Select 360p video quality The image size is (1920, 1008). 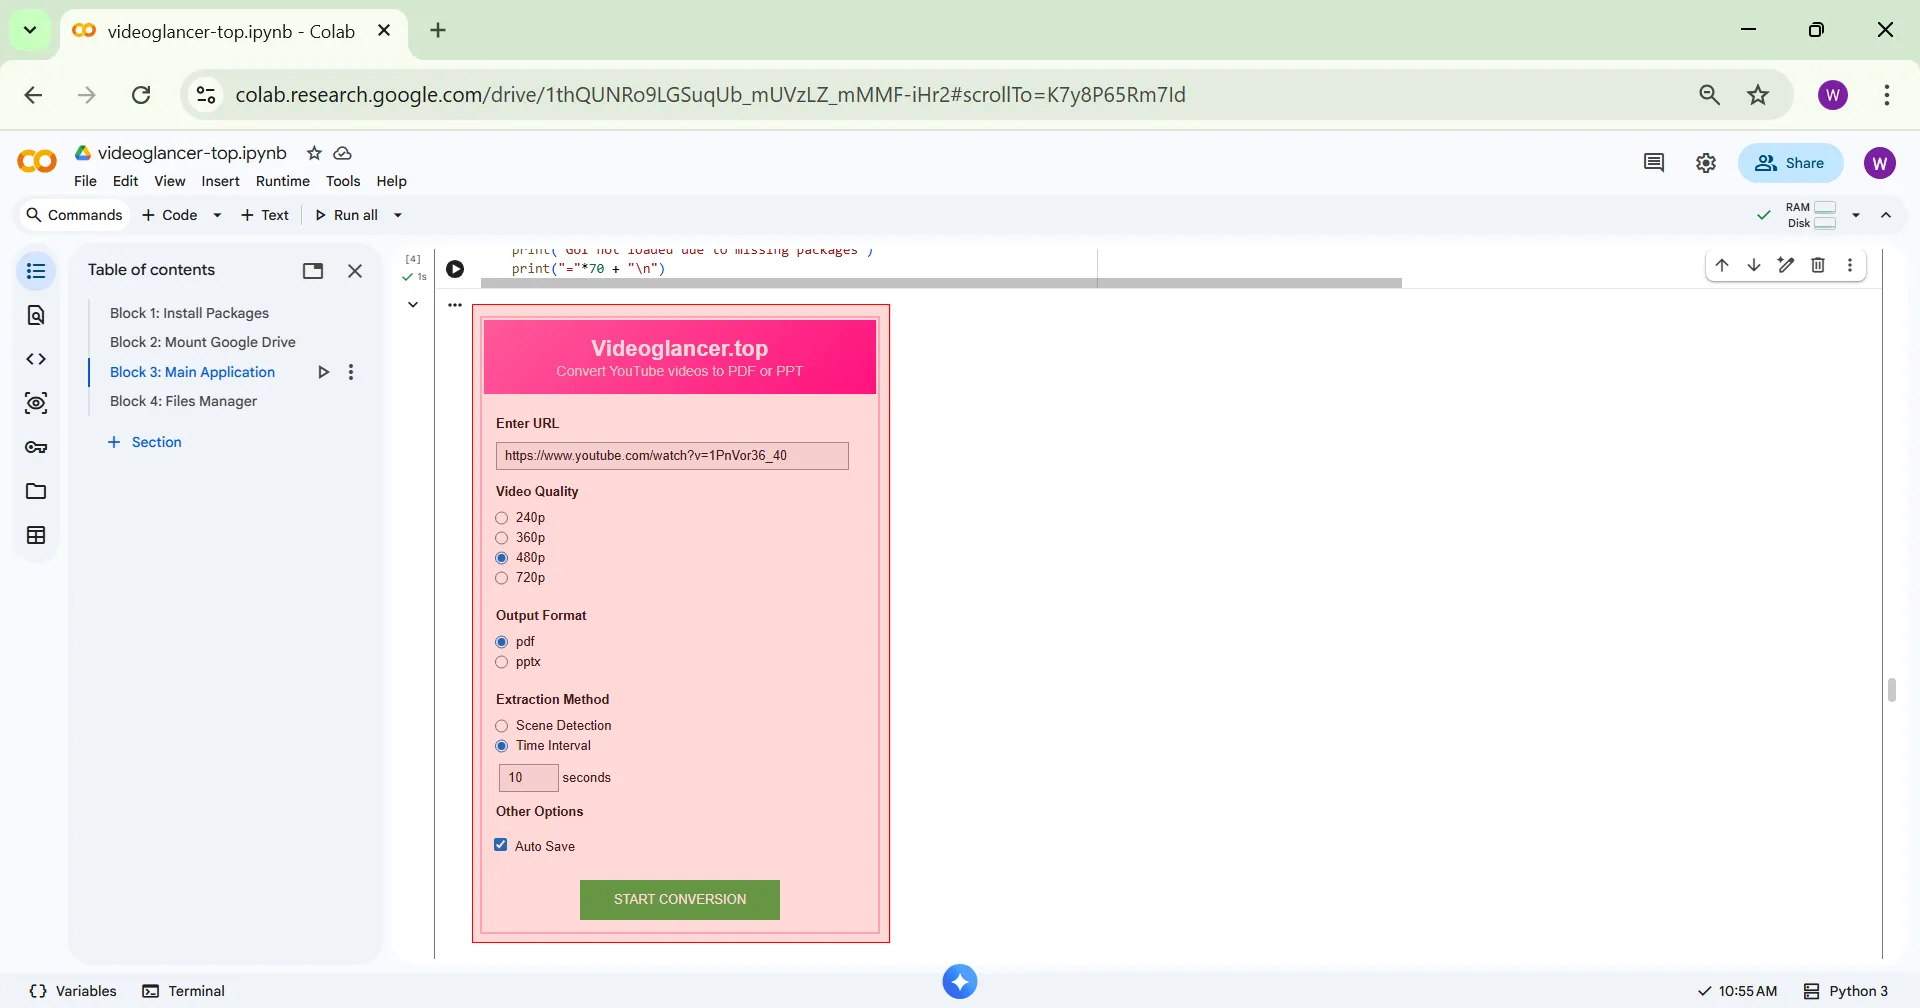(x=502, y=538)
